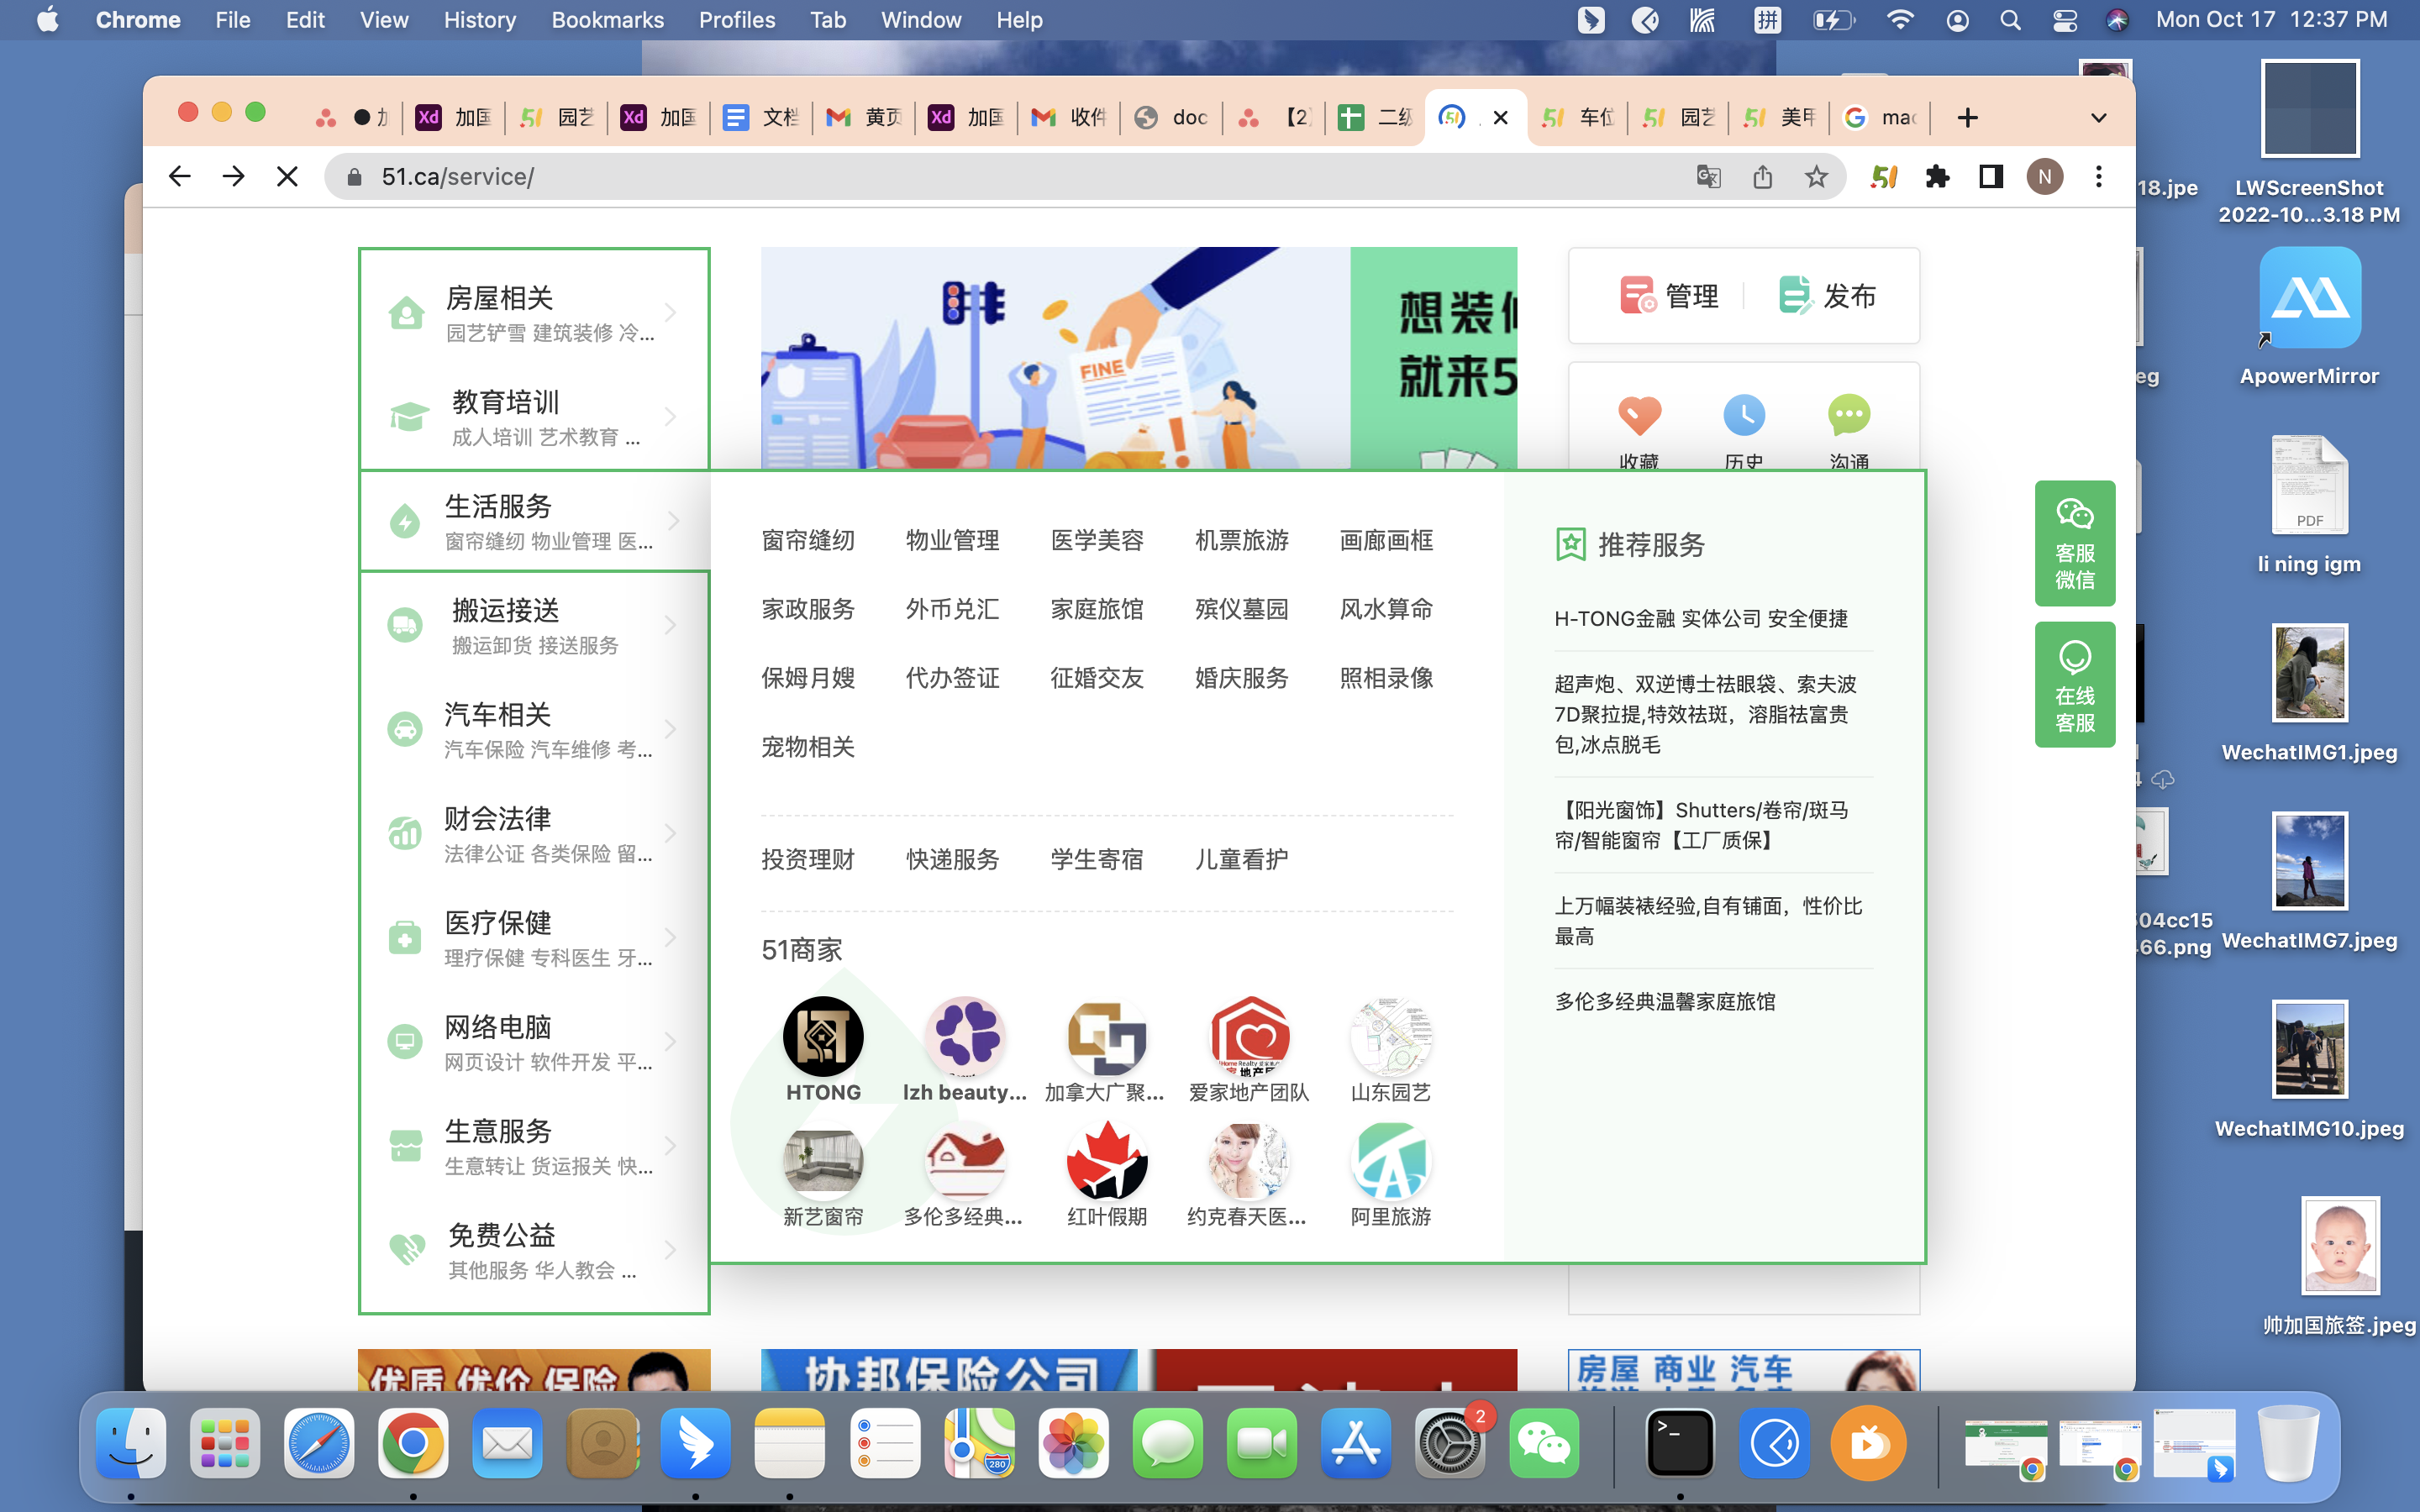Screen dimensions: 2420x1512
Task: Expand 房屋相关 category chevron
Action: pos(671,312)
